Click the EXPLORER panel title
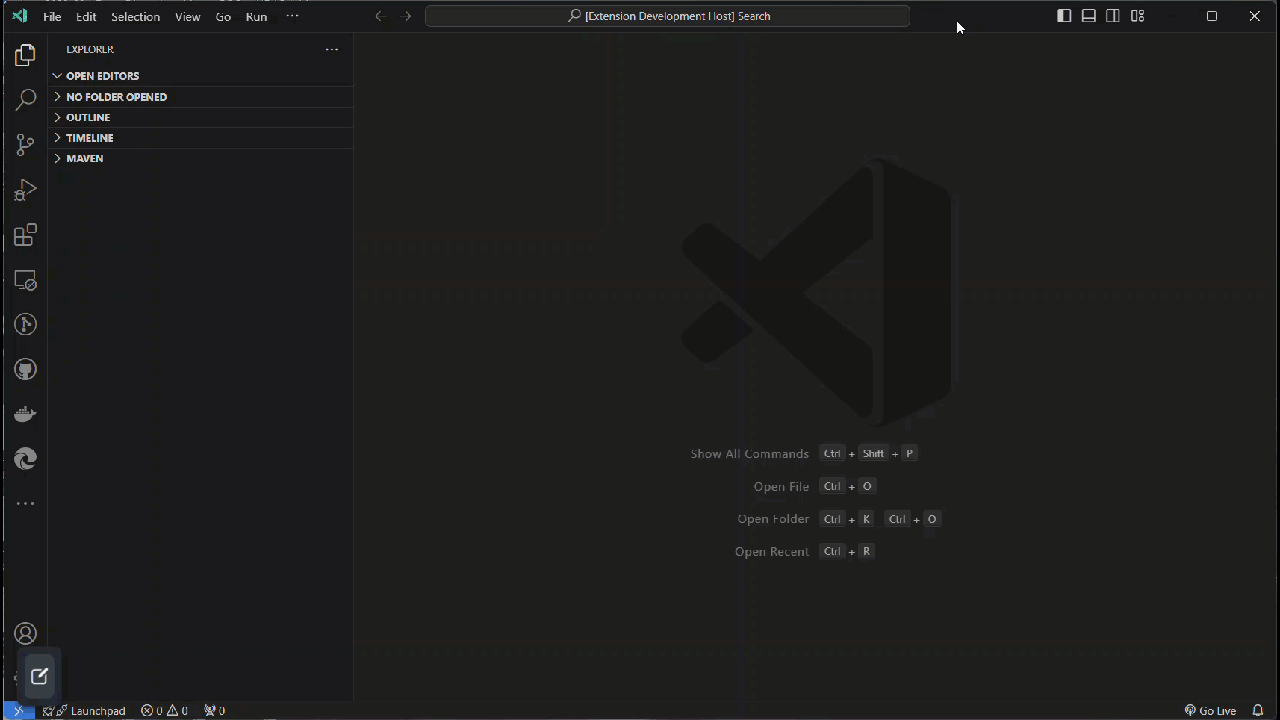 click(90, 49)
